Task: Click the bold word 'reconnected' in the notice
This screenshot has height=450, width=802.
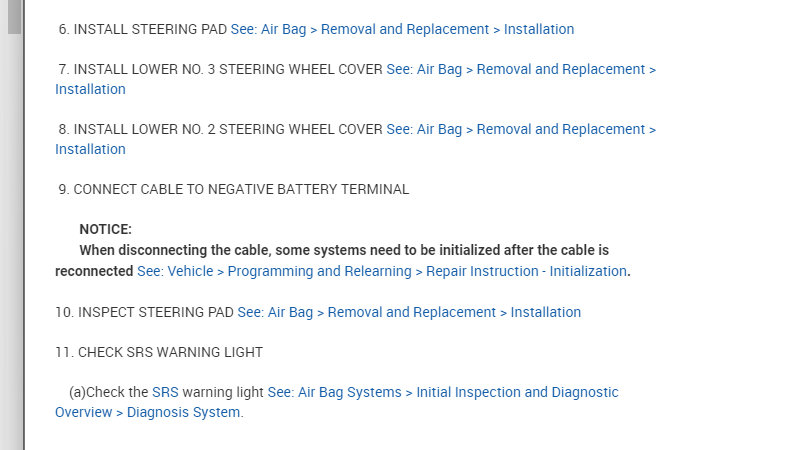Action: point(94,271)
